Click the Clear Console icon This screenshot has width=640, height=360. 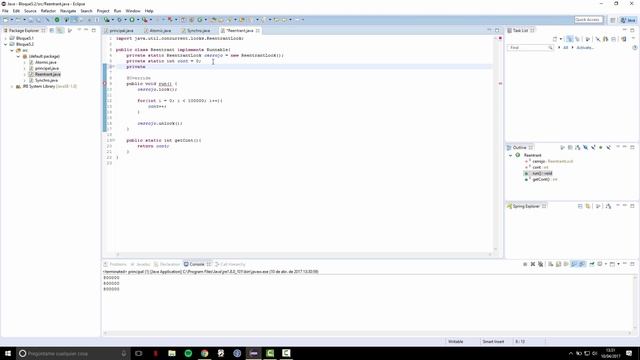551,264
